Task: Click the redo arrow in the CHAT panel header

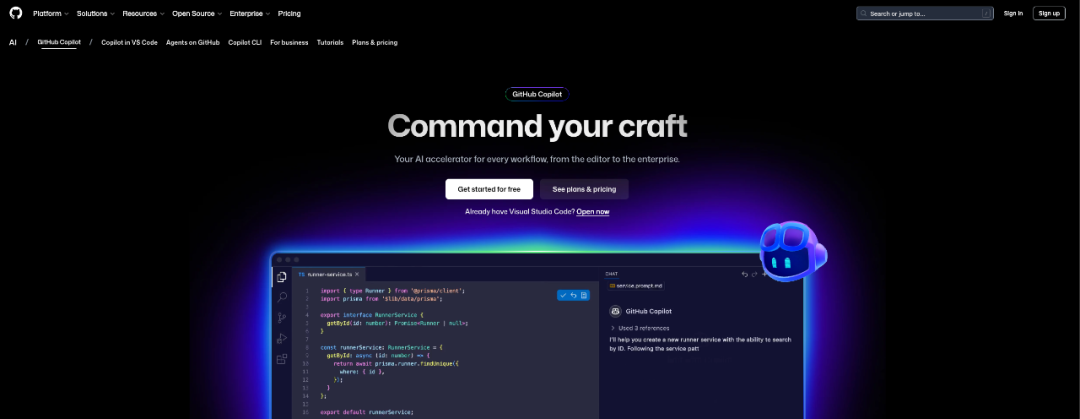Action: [754, 274]
